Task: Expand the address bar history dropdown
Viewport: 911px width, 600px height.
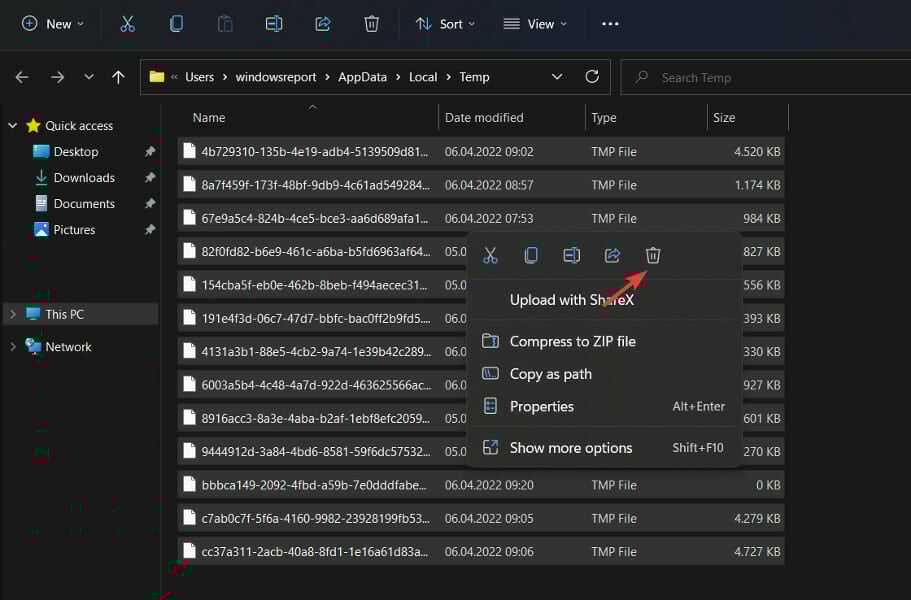Action: click(x=557, y=77)
